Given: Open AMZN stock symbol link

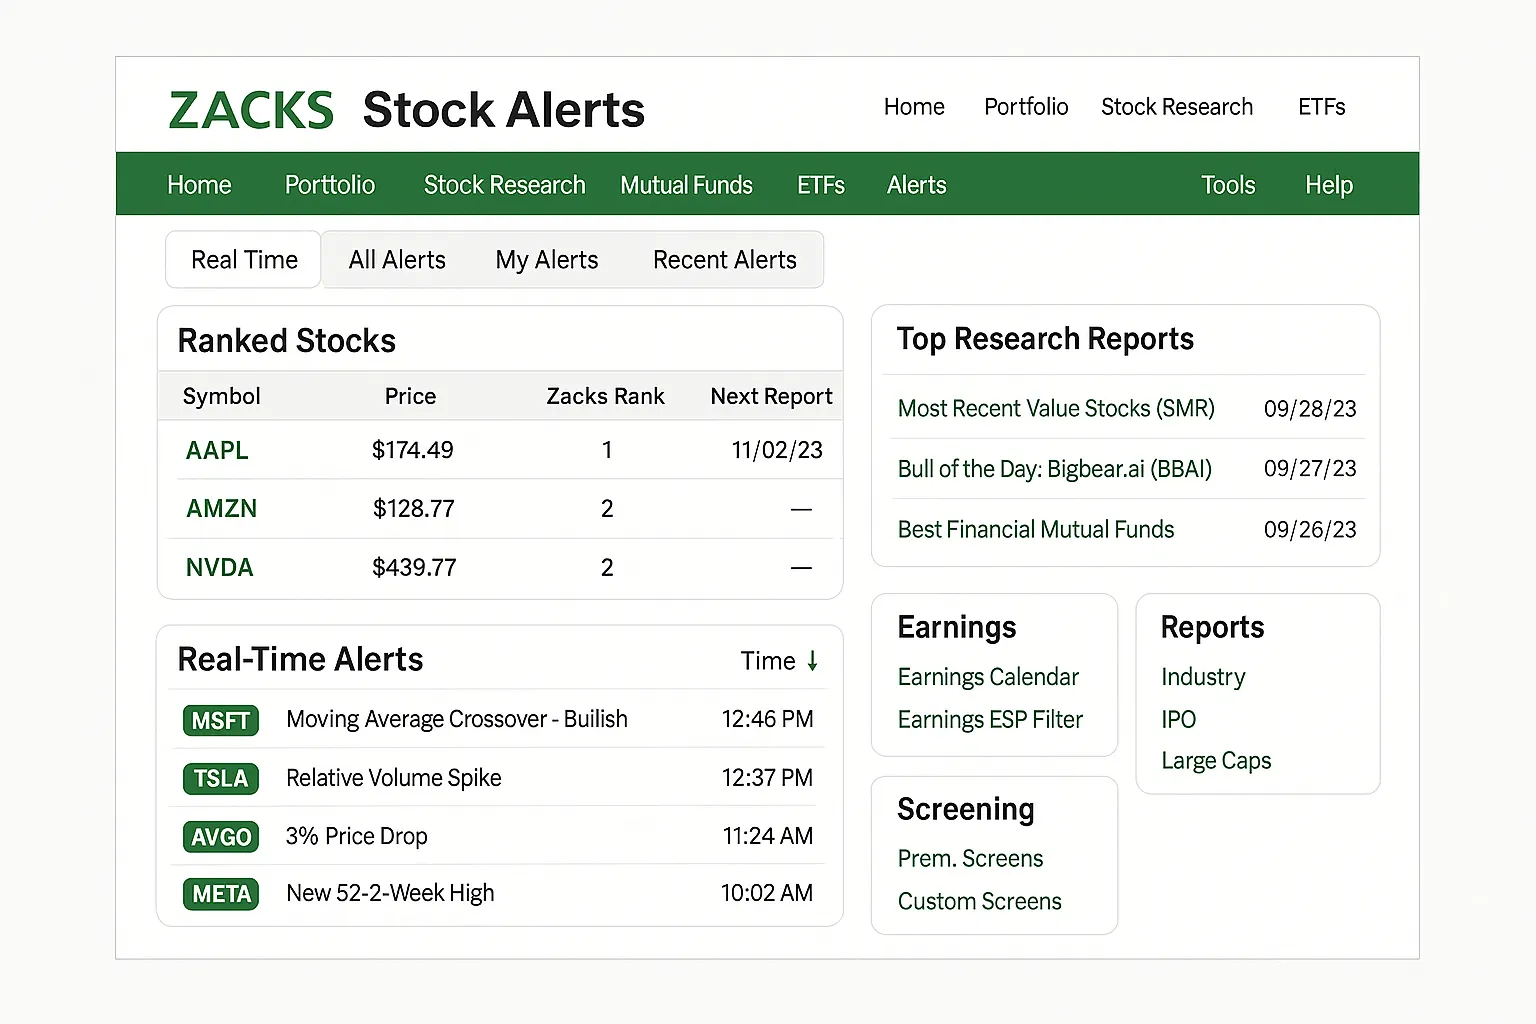Looking at the screenshot, I should (222, 509).
